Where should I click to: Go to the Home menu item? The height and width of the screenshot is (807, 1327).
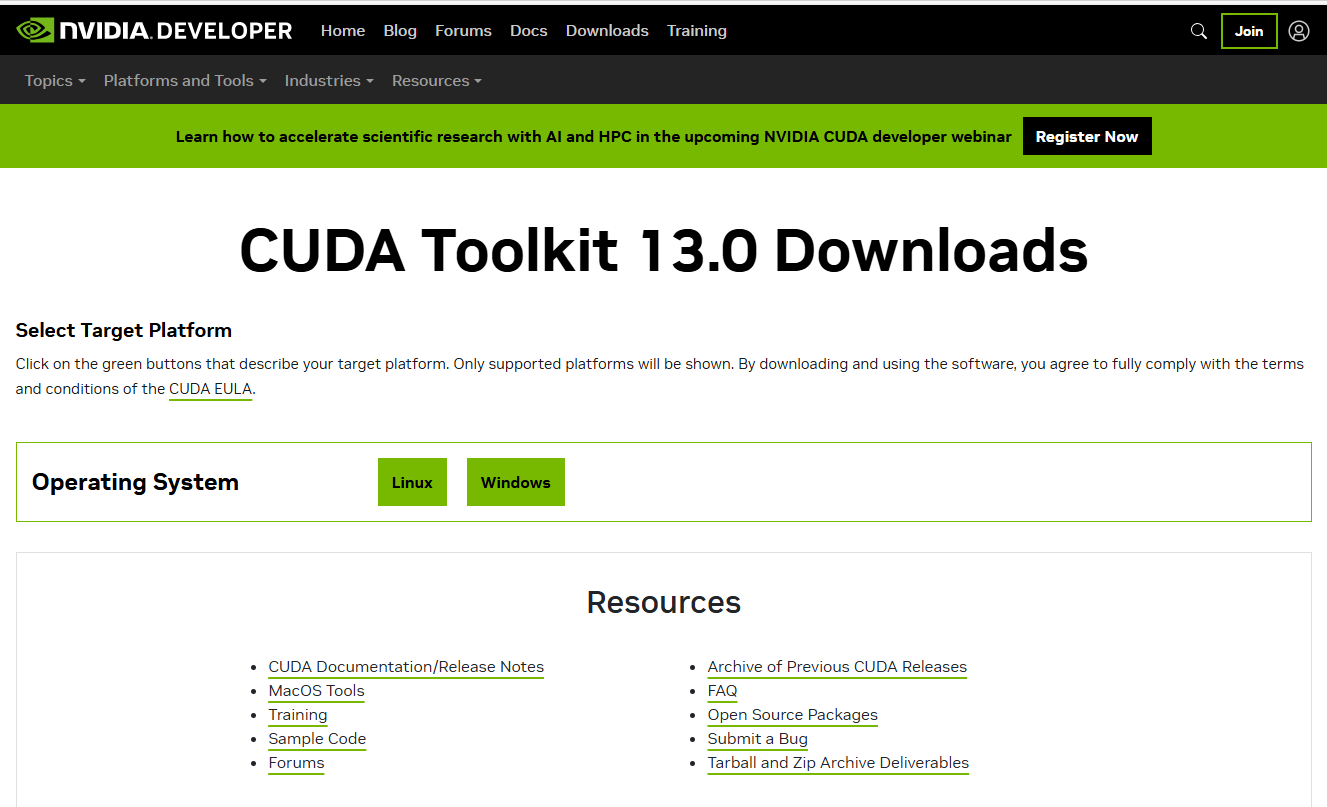coord(342,31)
